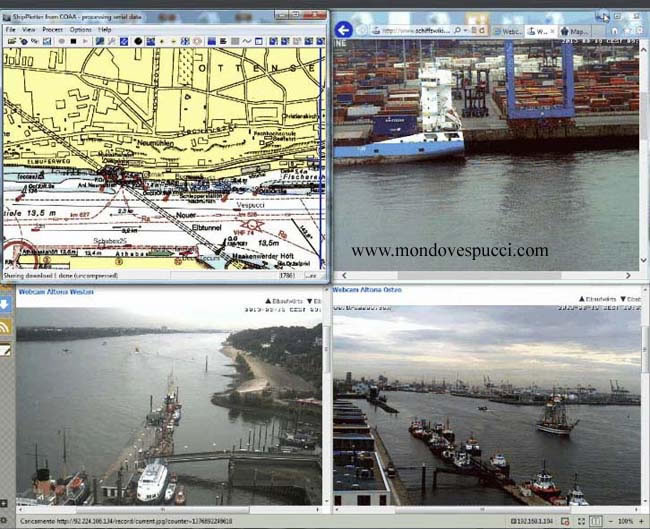This screenshot has width=650, height=529.
Task: Switch to the Webc... browser tab
Action: coord(507,31)
